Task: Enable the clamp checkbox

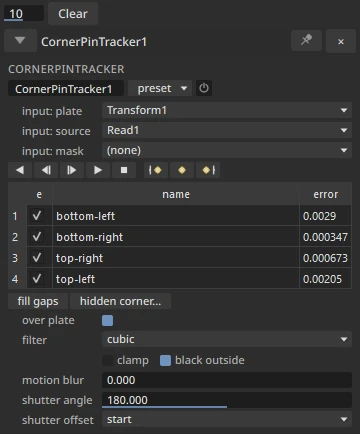Action: 107,360
